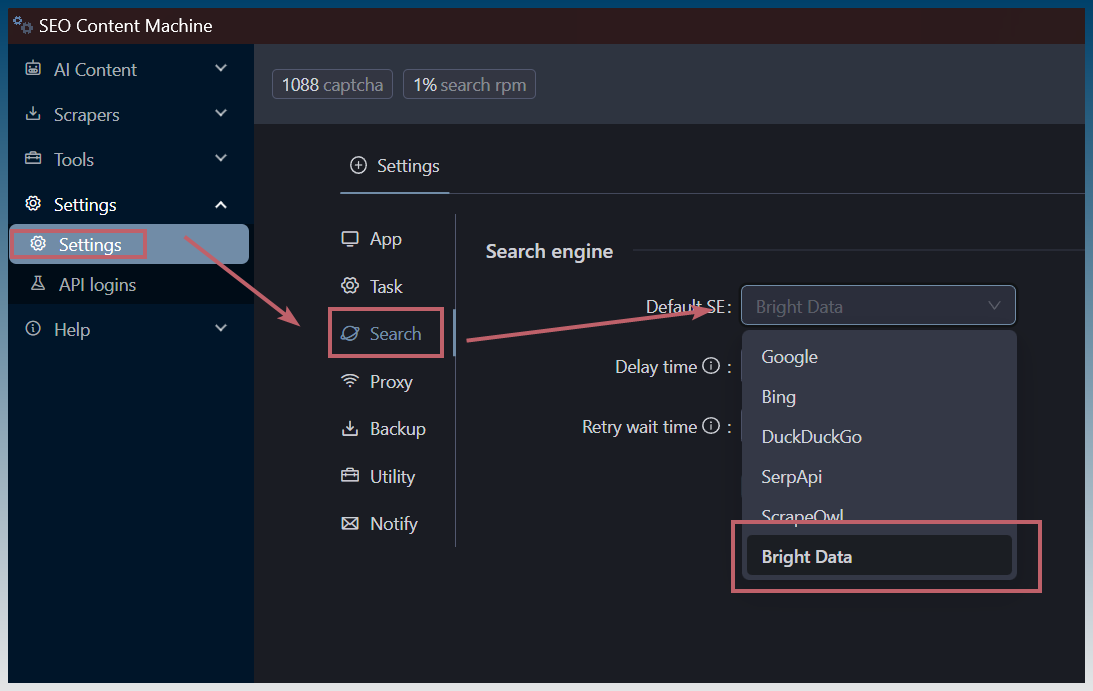This screenshot has width=1093, height=691.
Task: Click the Tools briefcase icon in sidebar
Action: pos(33,158)
